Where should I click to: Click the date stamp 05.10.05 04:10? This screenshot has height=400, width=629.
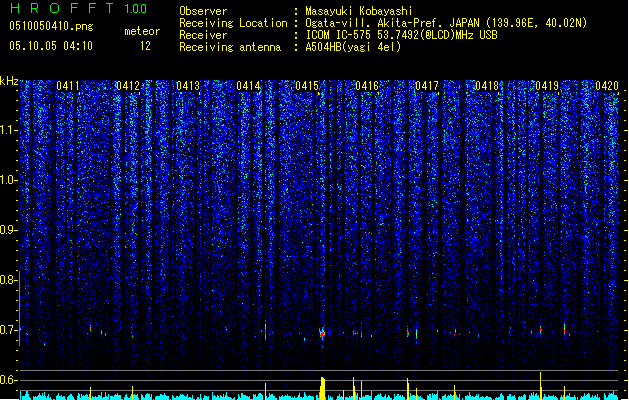[51, 46]
